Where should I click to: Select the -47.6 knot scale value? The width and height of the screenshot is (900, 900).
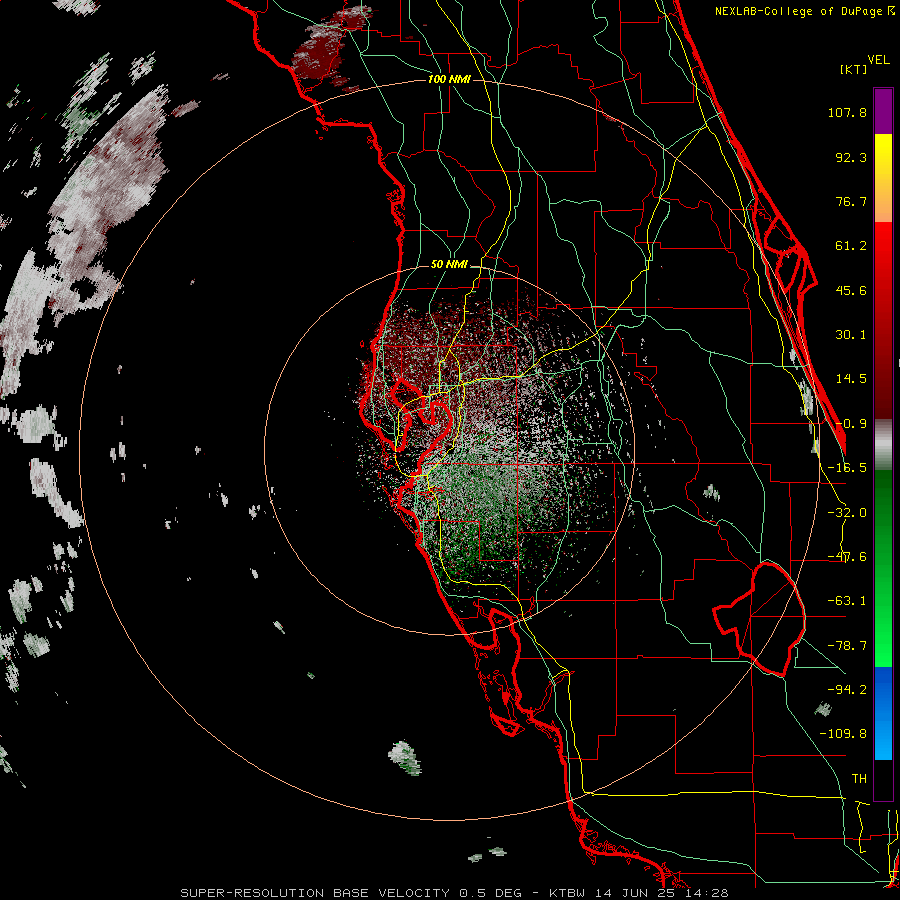click(x=847, y=557)
